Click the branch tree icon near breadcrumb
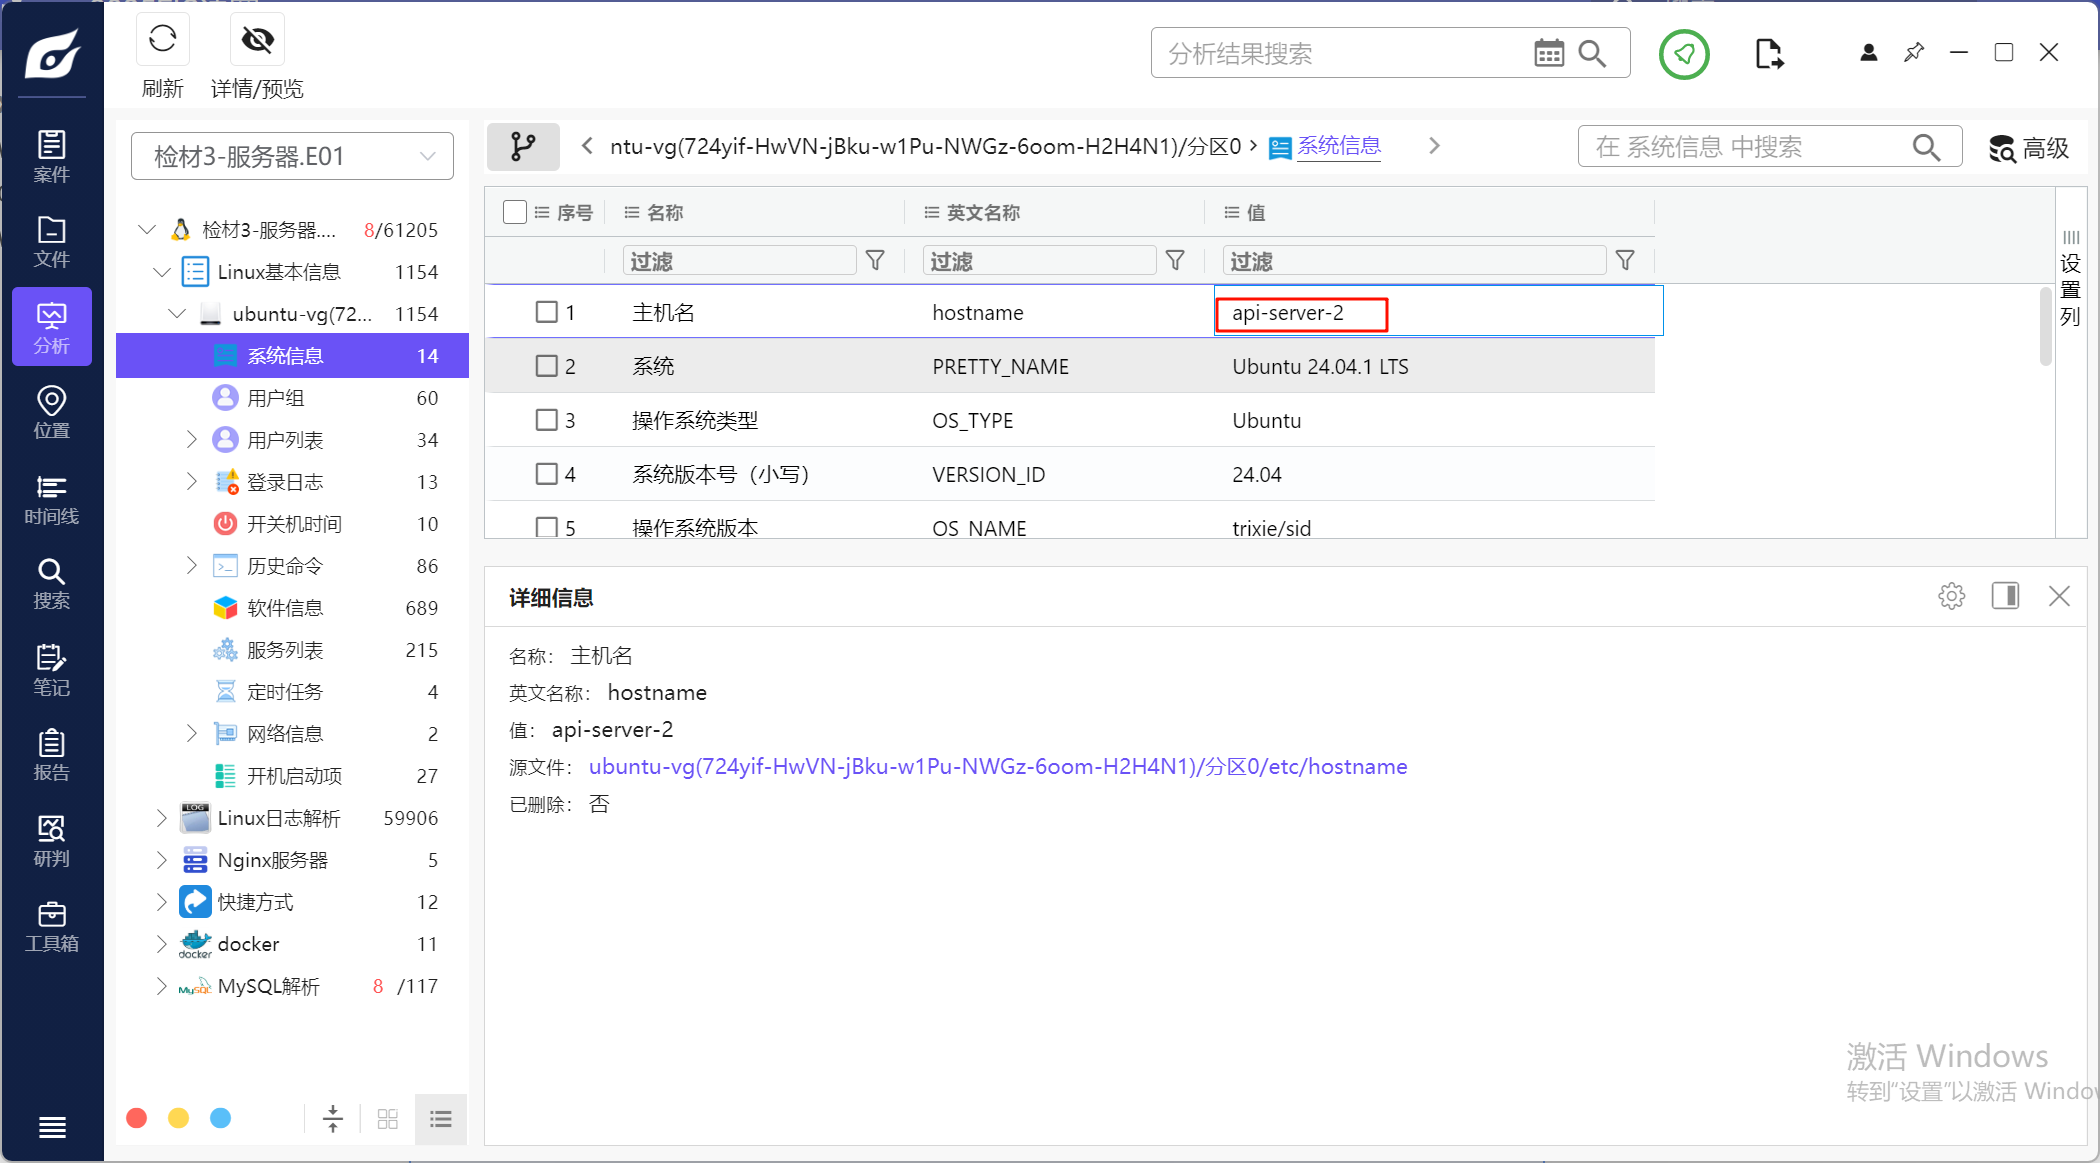 tap(522, 147)
